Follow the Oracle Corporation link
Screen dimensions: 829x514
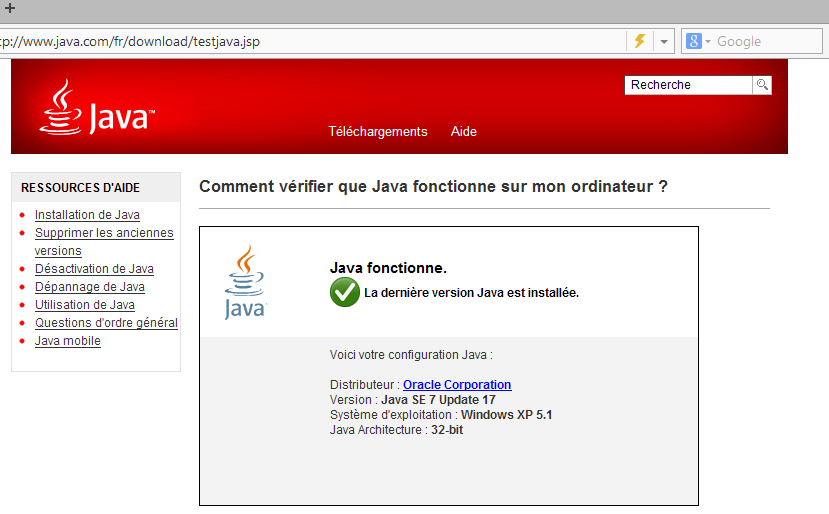(457, 384)
